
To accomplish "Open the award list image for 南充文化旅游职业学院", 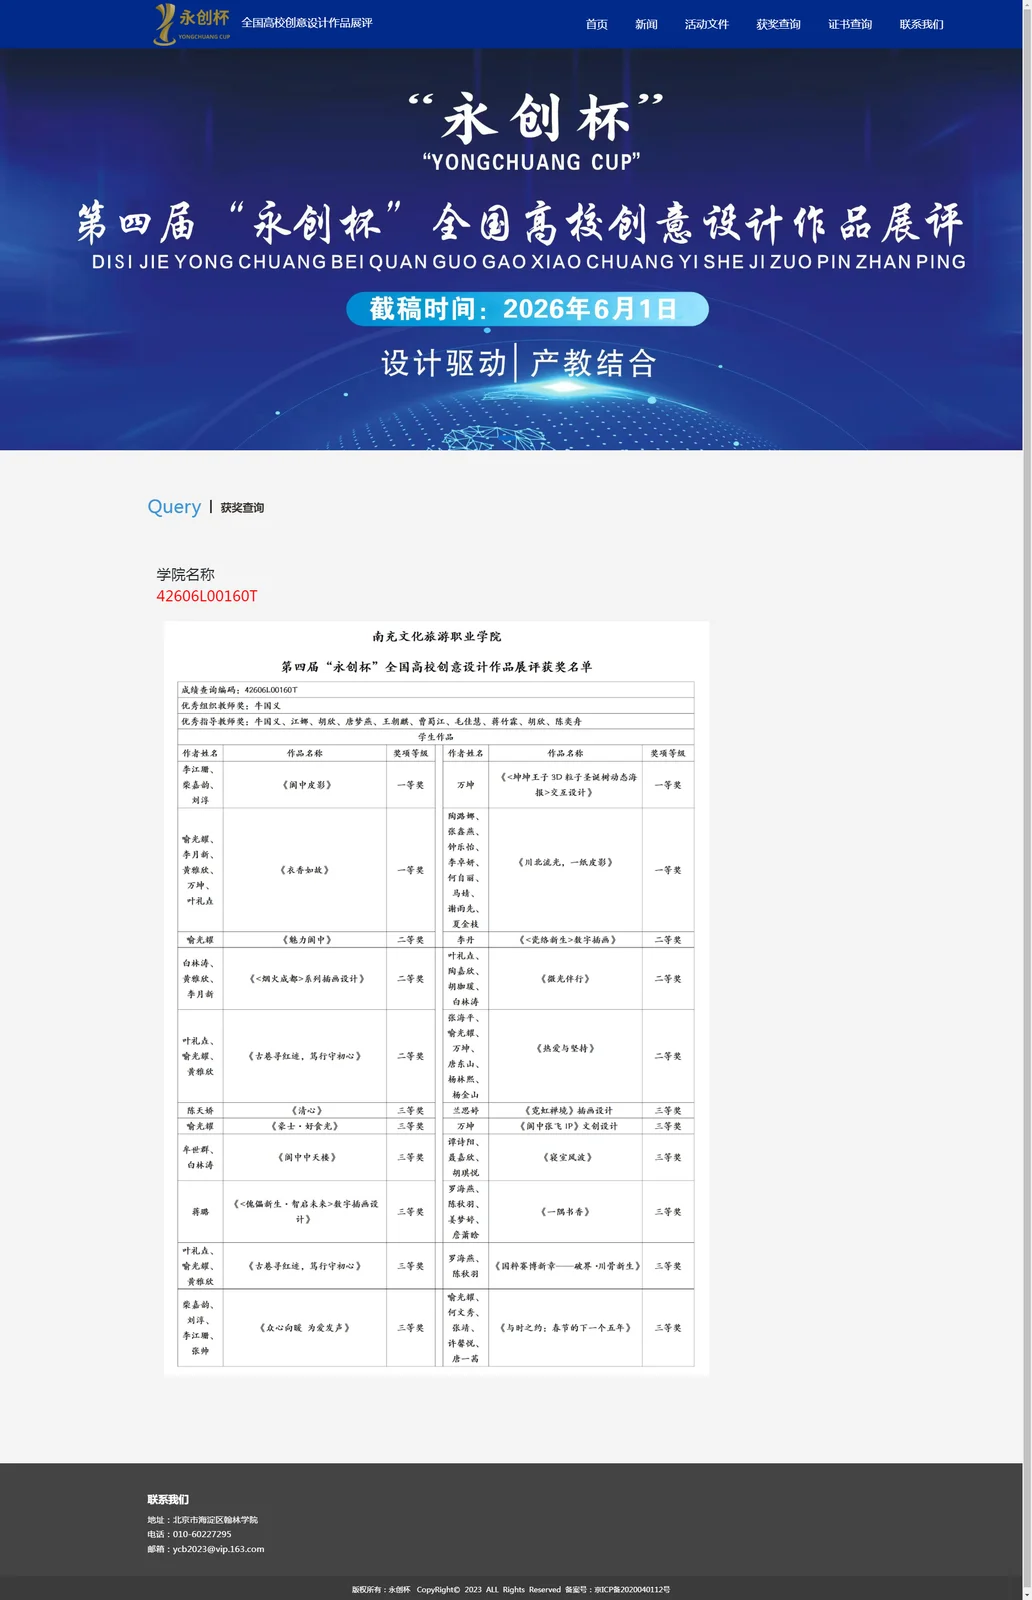I will pyautogui.click(x=436, y=998).
